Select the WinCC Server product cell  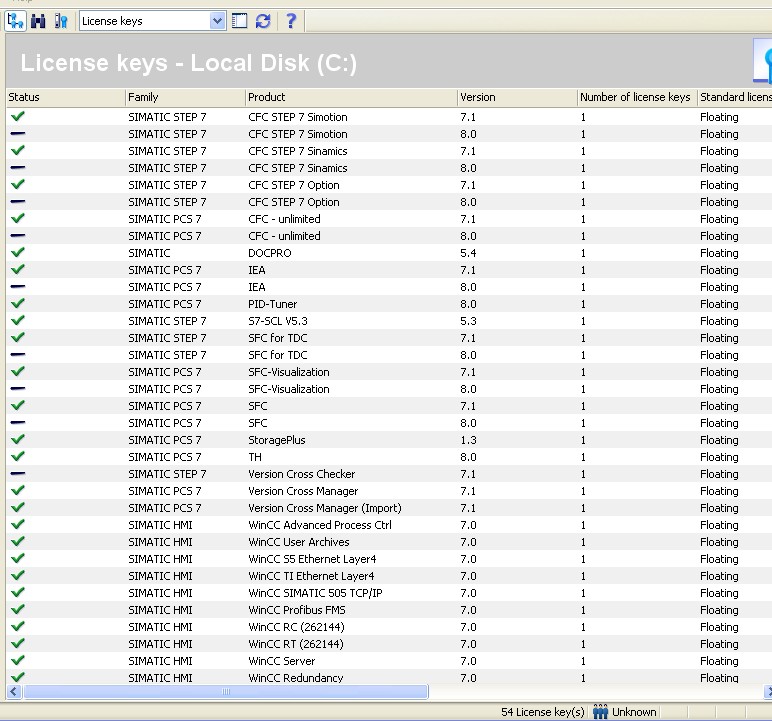coord(282,661)
